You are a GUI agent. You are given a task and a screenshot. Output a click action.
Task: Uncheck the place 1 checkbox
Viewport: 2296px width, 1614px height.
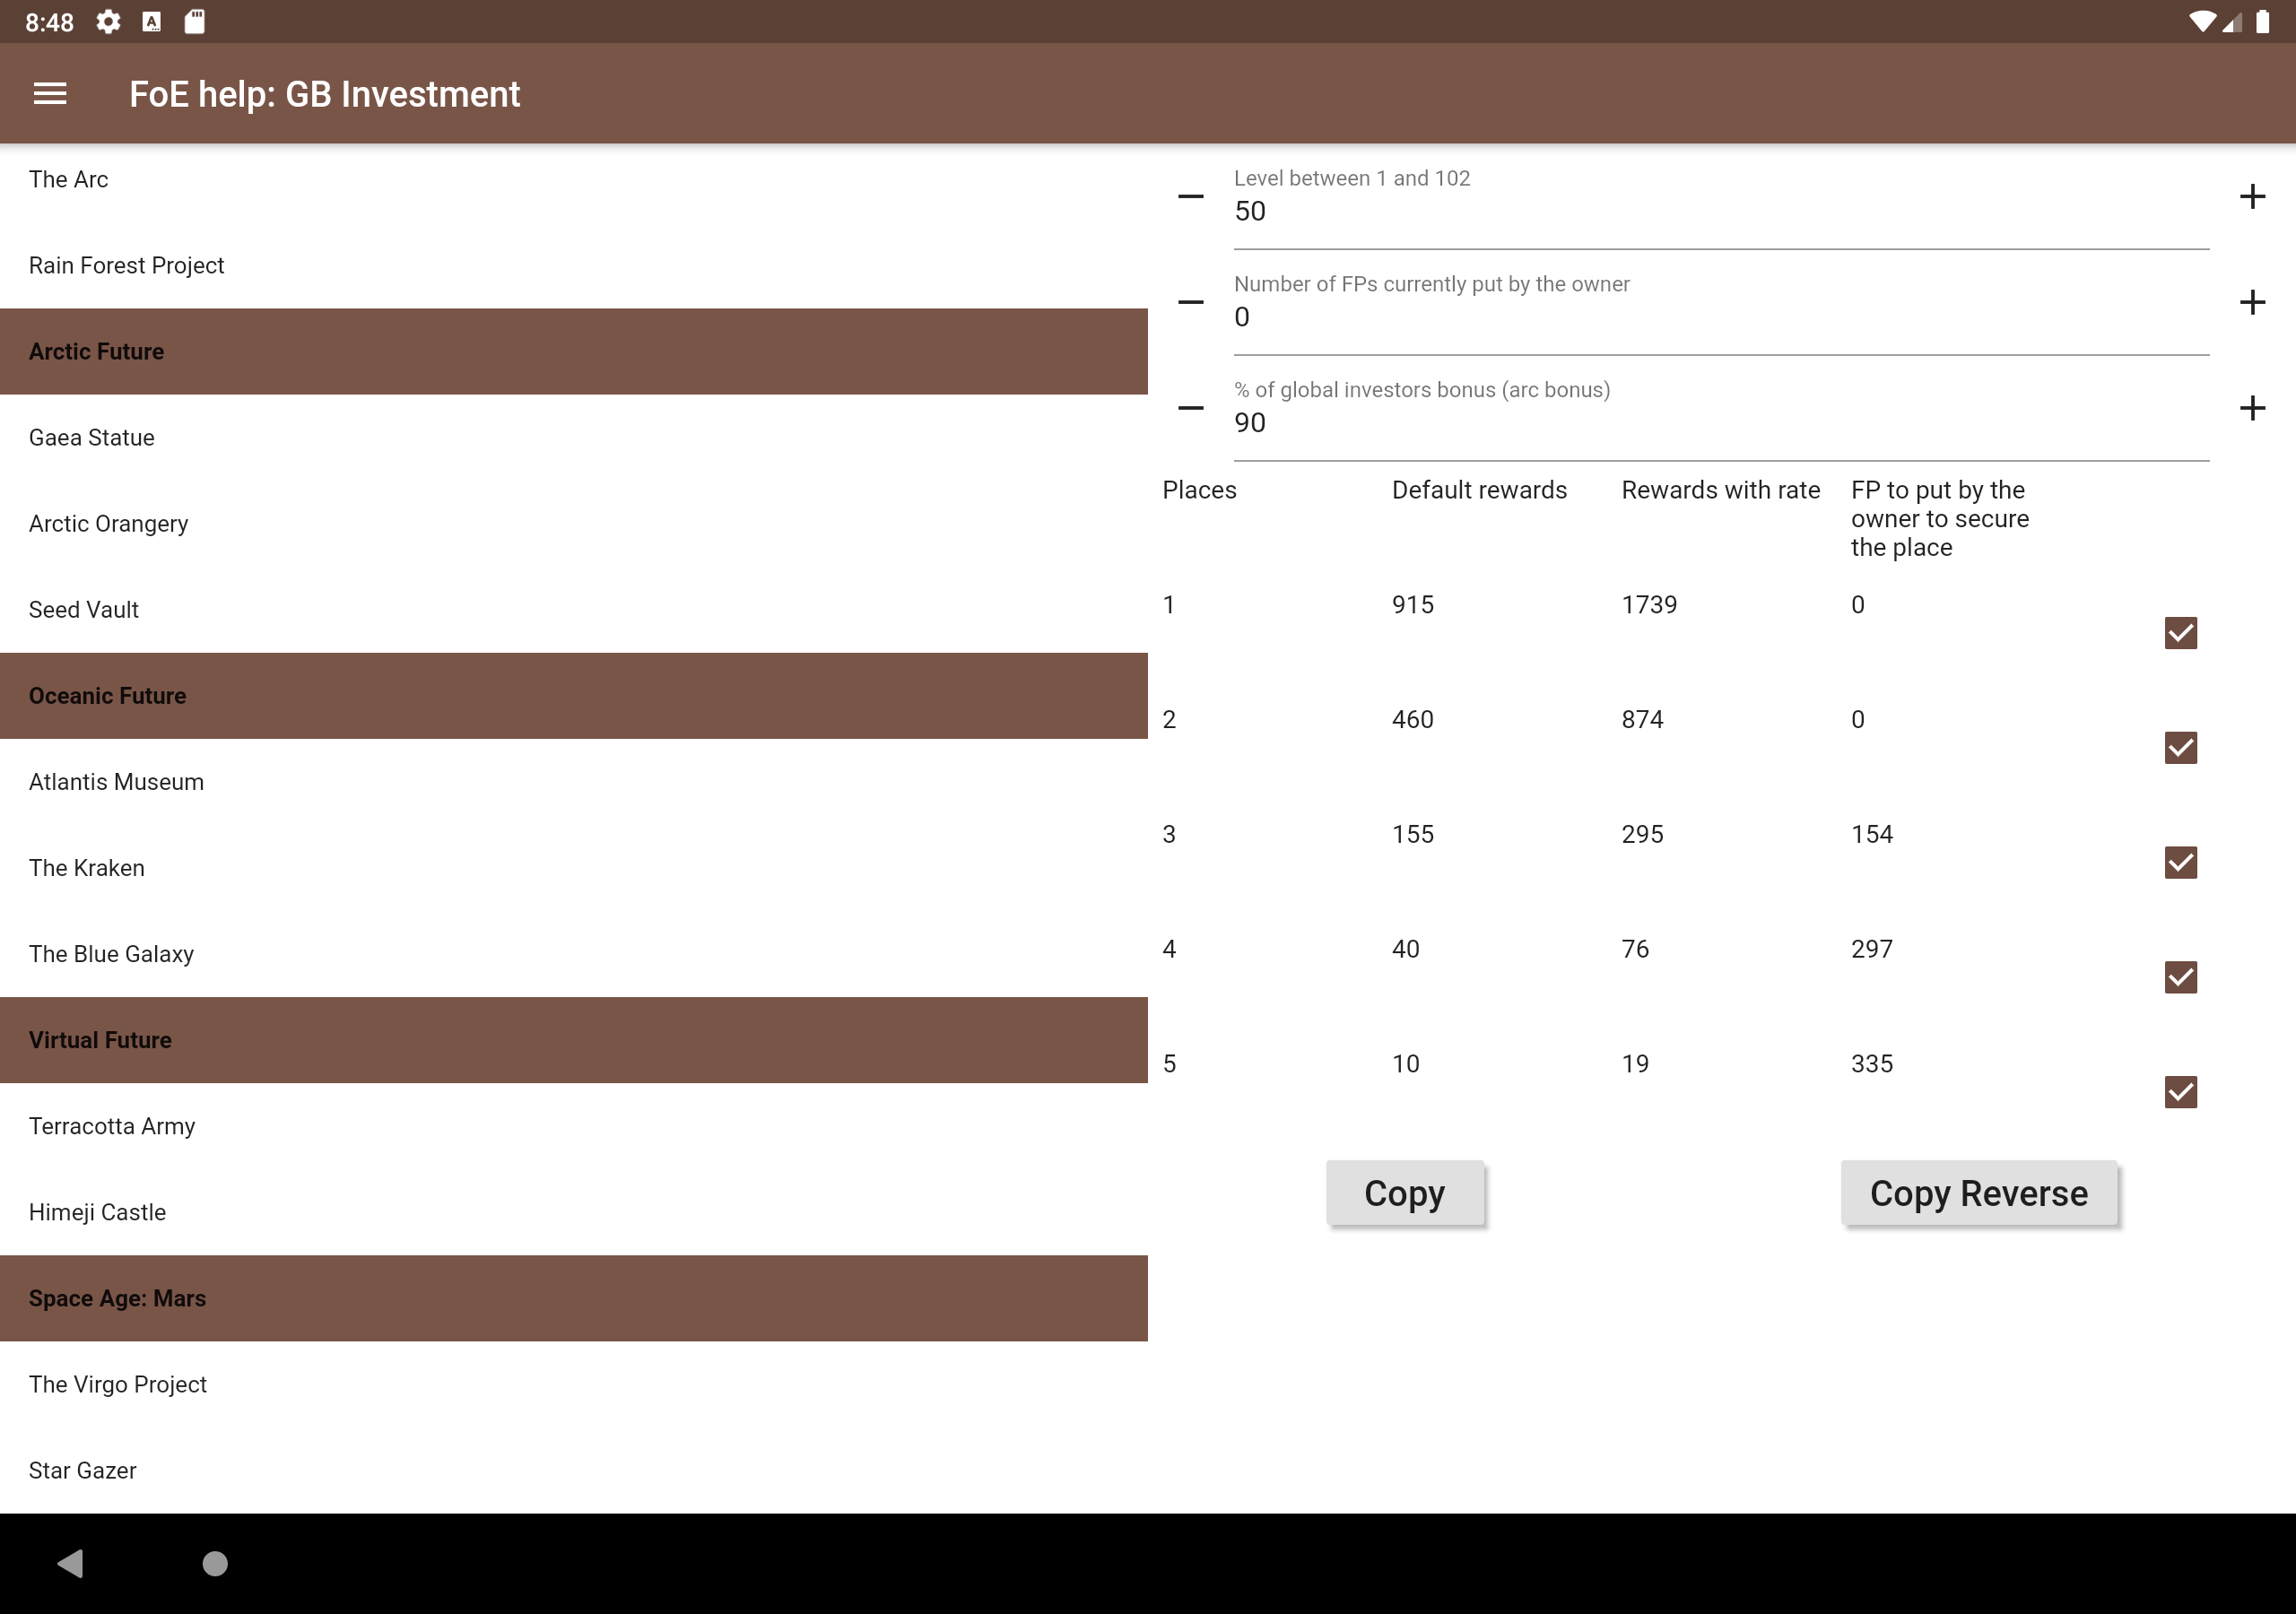[x=2180, y=633]
